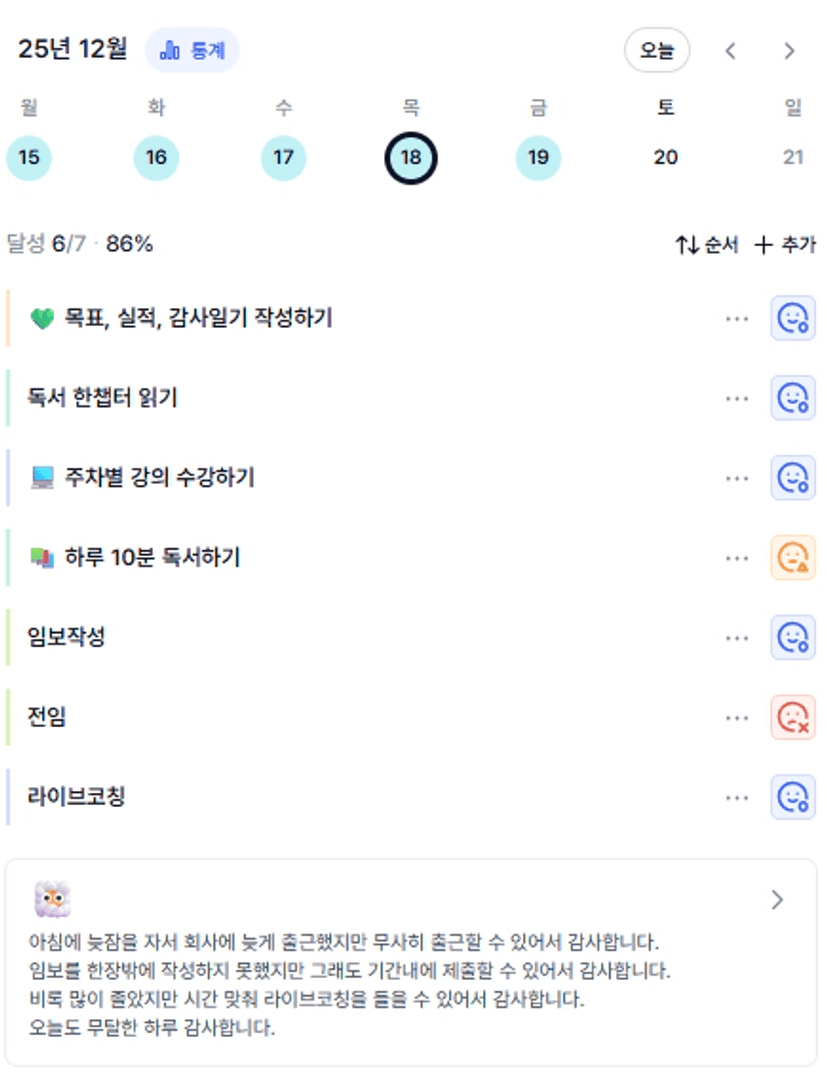This screenshot has width=827, height=1072.
Task: Click the + 추가 add button
Action: (784, 245)
